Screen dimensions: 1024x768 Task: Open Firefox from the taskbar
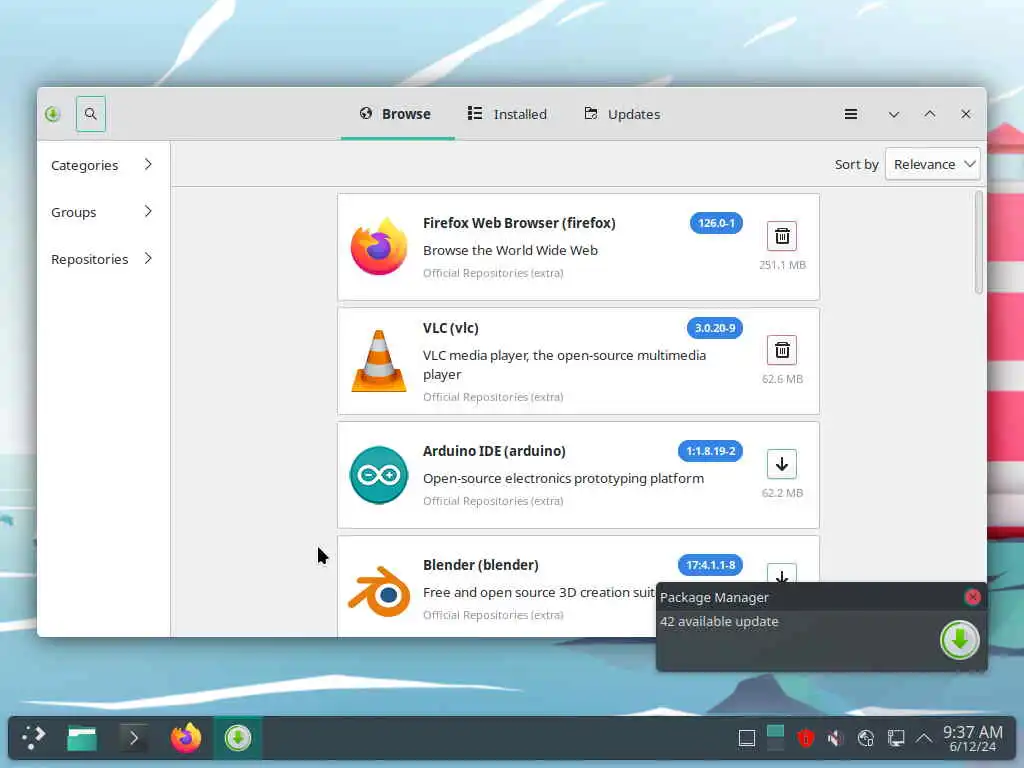click(185, 738)
